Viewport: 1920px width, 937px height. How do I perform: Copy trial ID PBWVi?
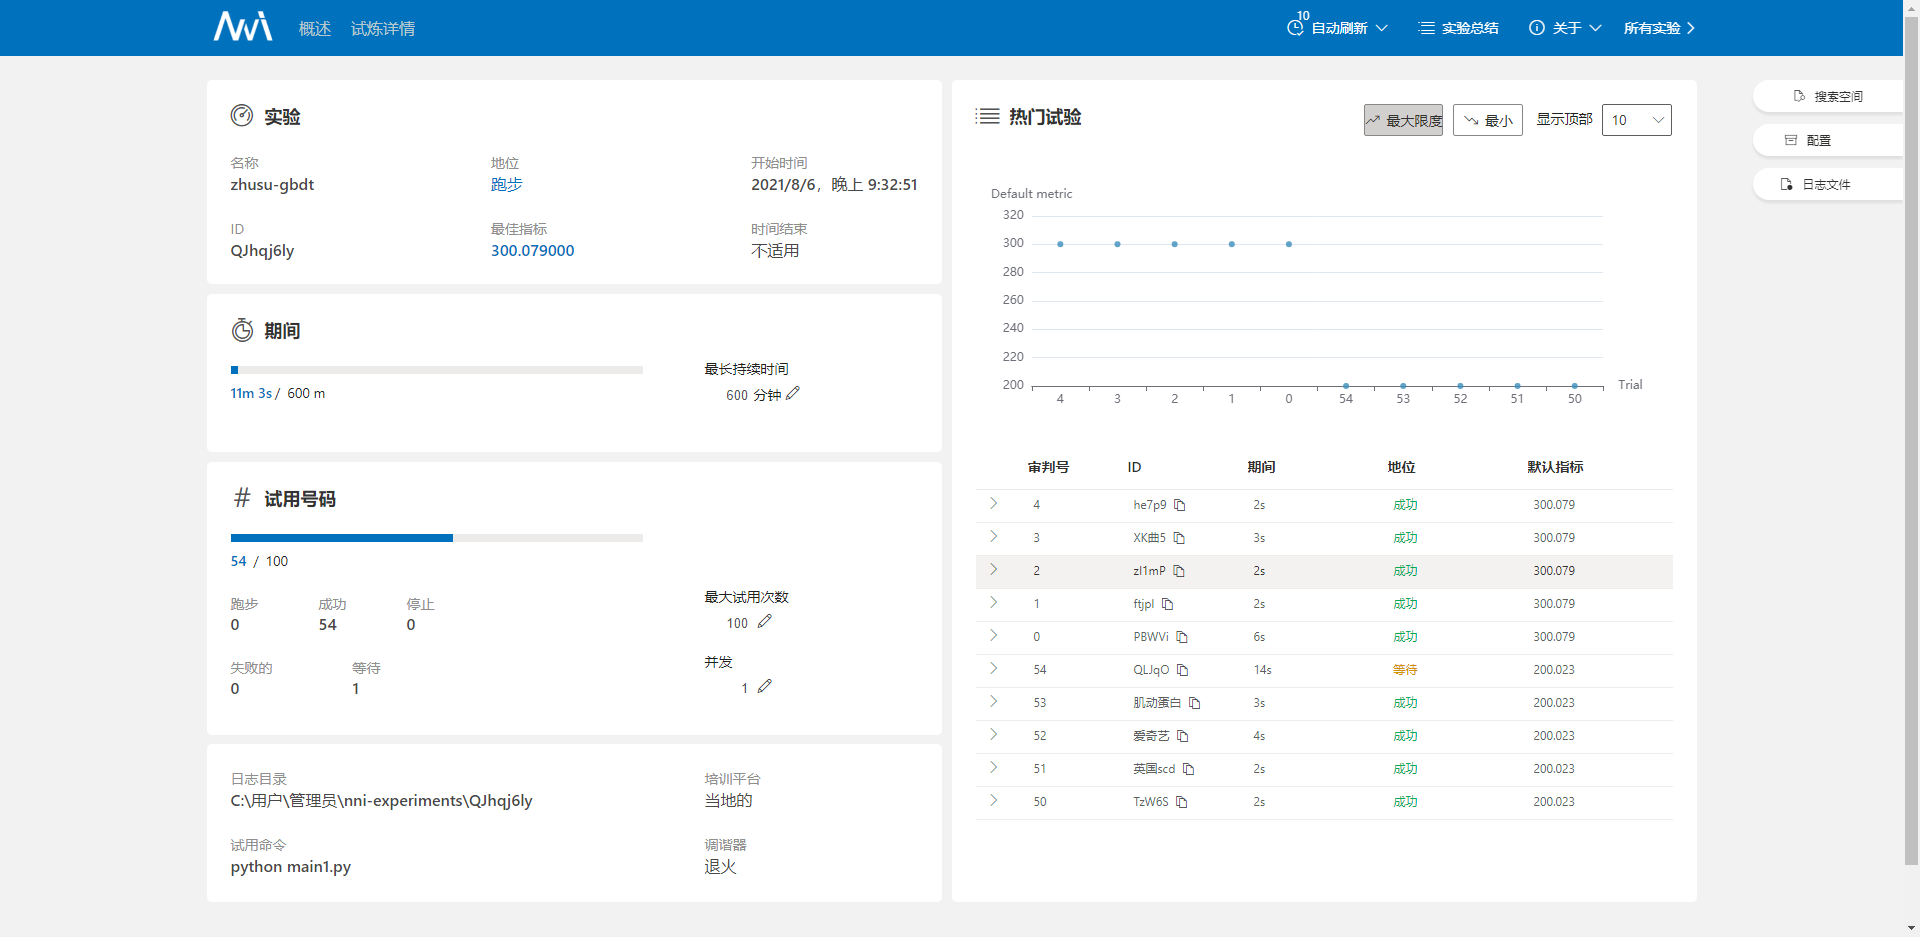coord(1182,637)
